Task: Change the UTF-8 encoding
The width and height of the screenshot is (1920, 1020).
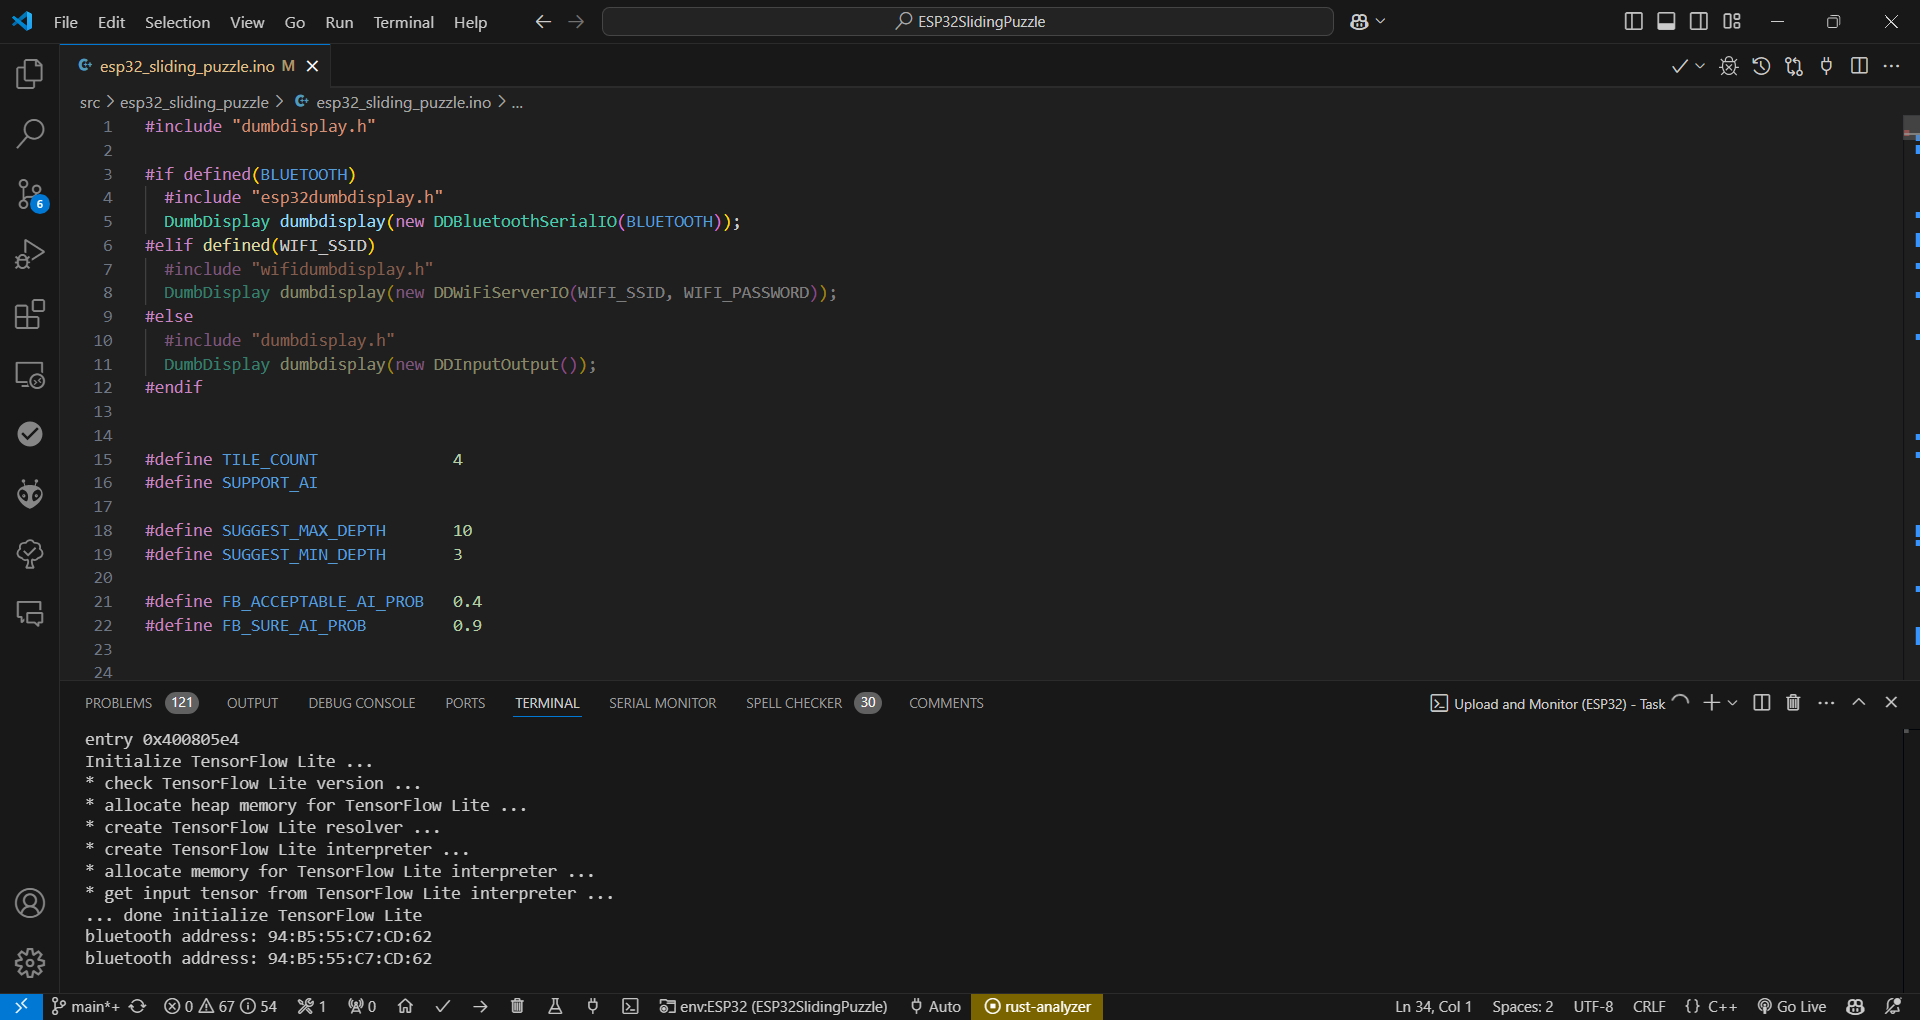Action: click(x=1593, y=1006)
